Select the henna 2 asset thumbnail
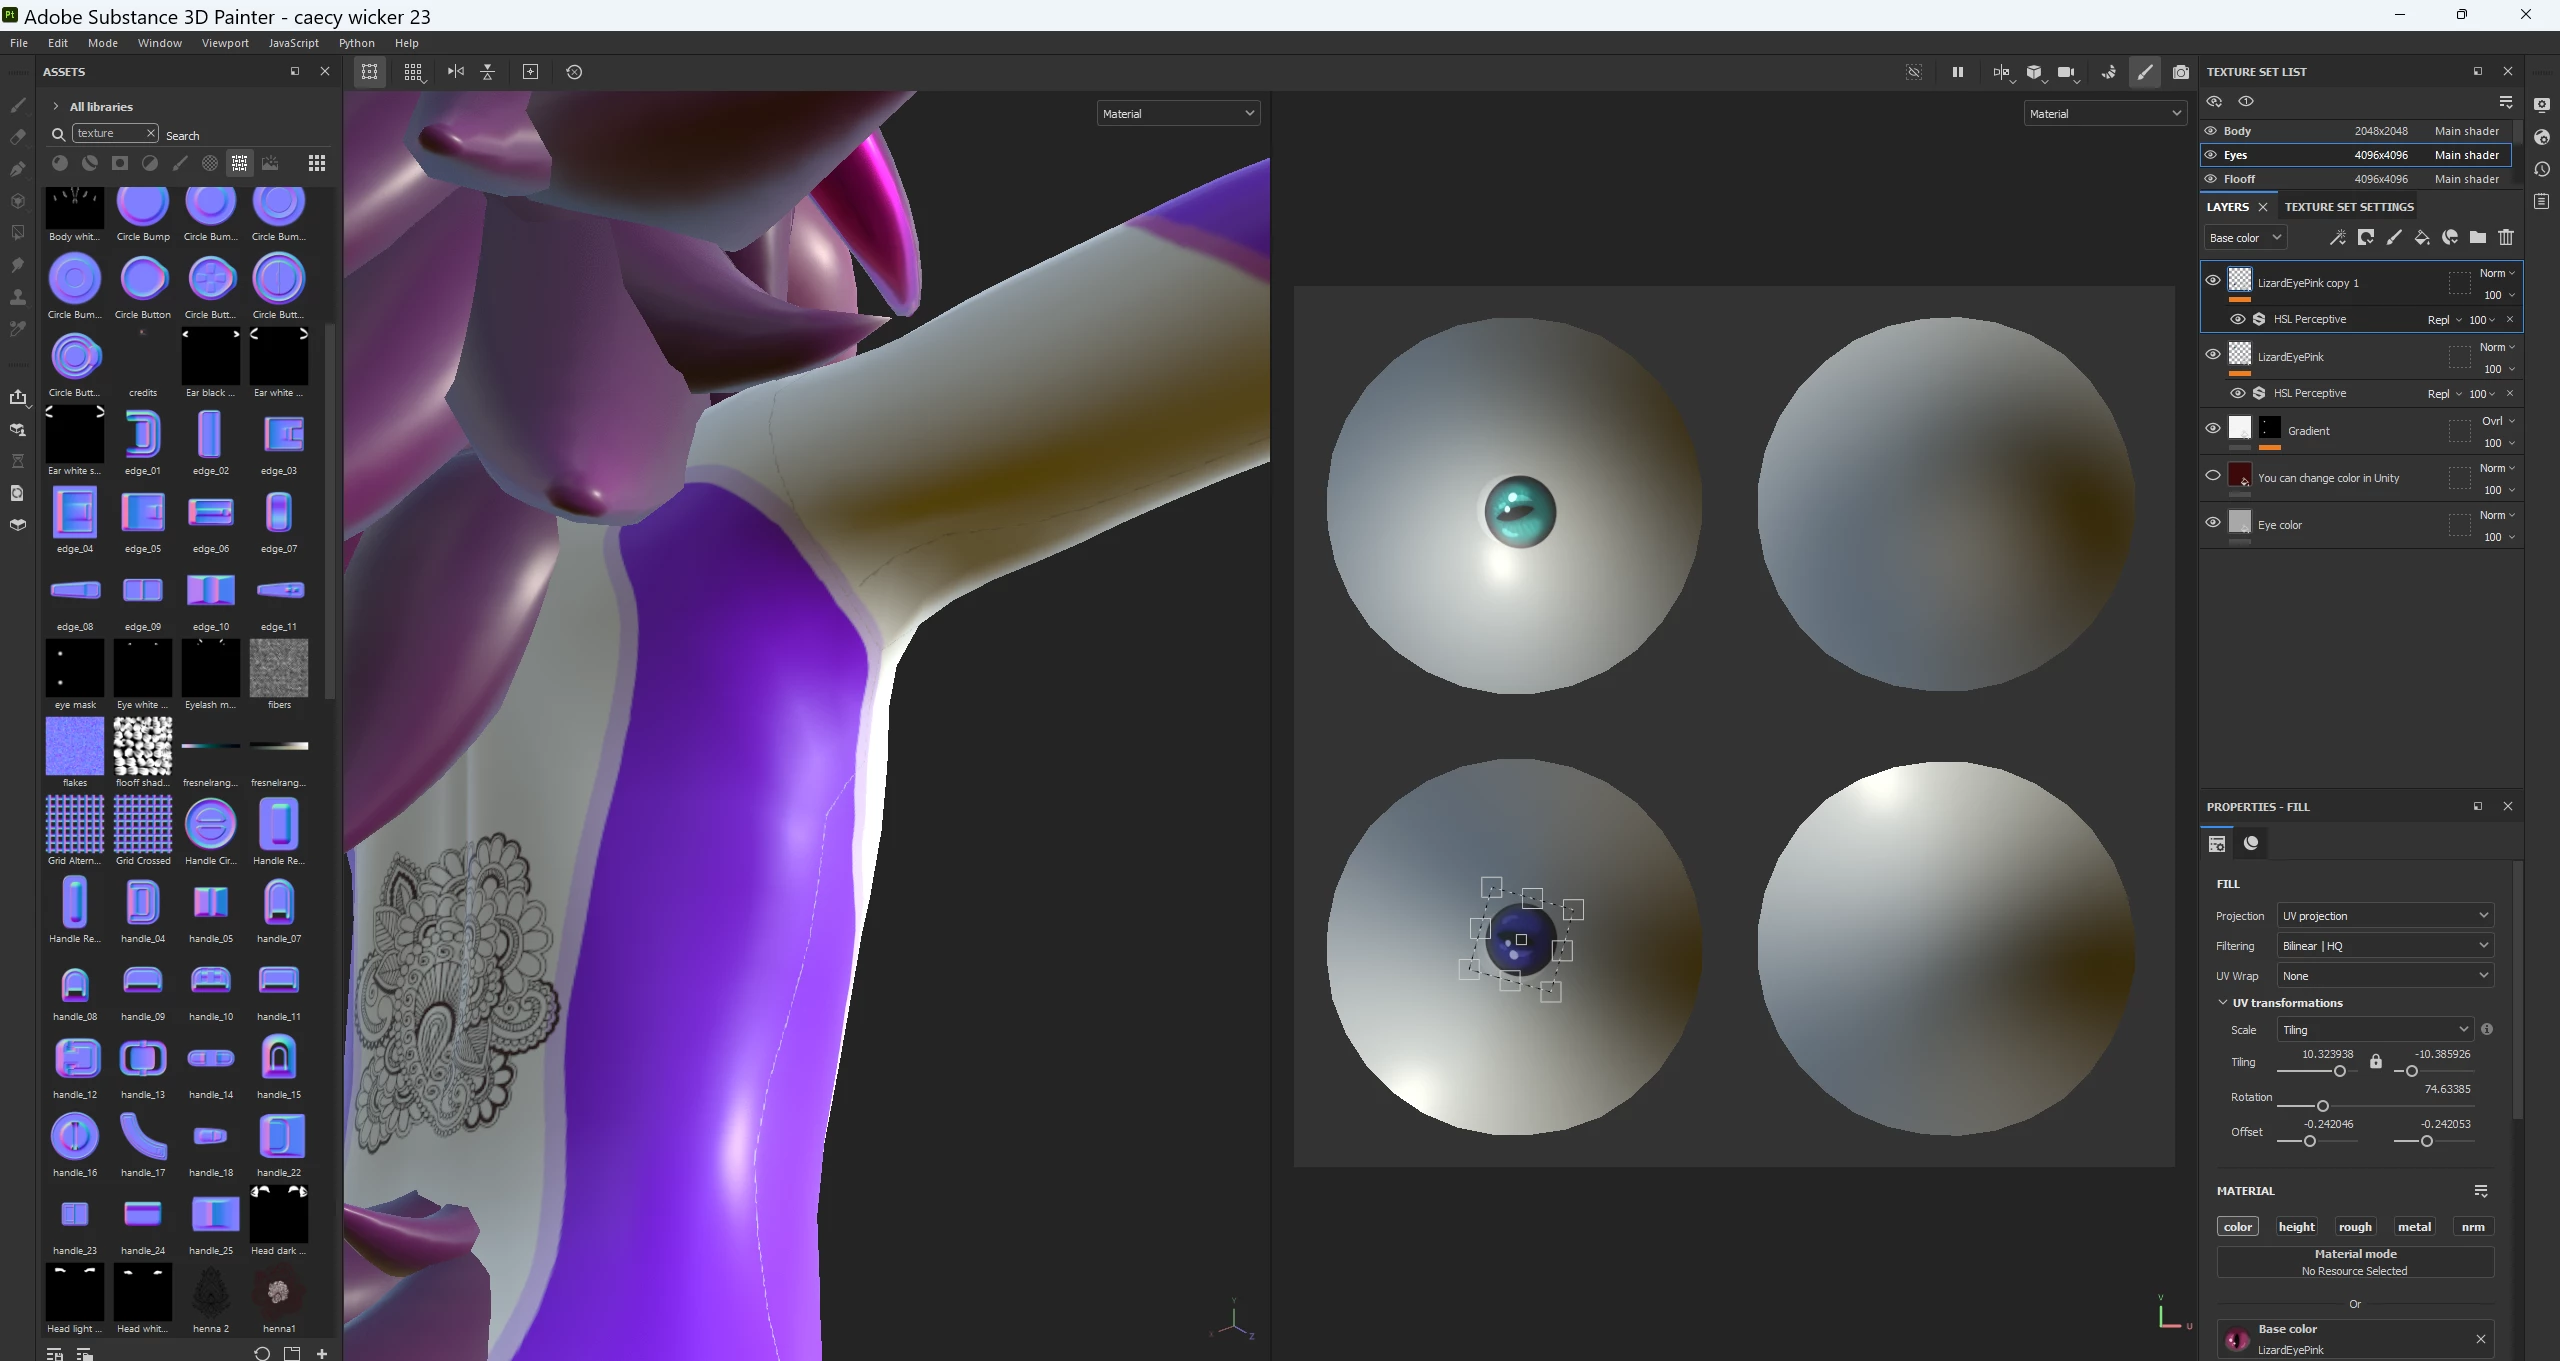The width and height of the screenshot is (2560, 1361). coord(211,1293)
